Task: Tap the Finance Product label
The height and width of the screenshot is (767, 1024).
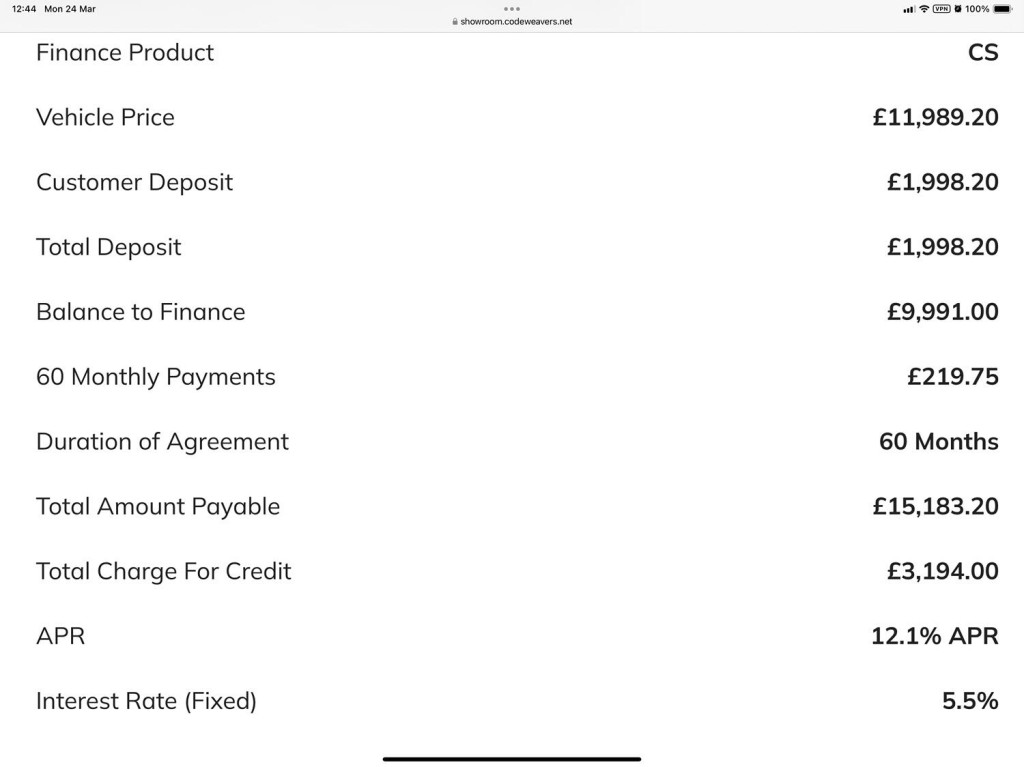Action: tap(125, 53)
